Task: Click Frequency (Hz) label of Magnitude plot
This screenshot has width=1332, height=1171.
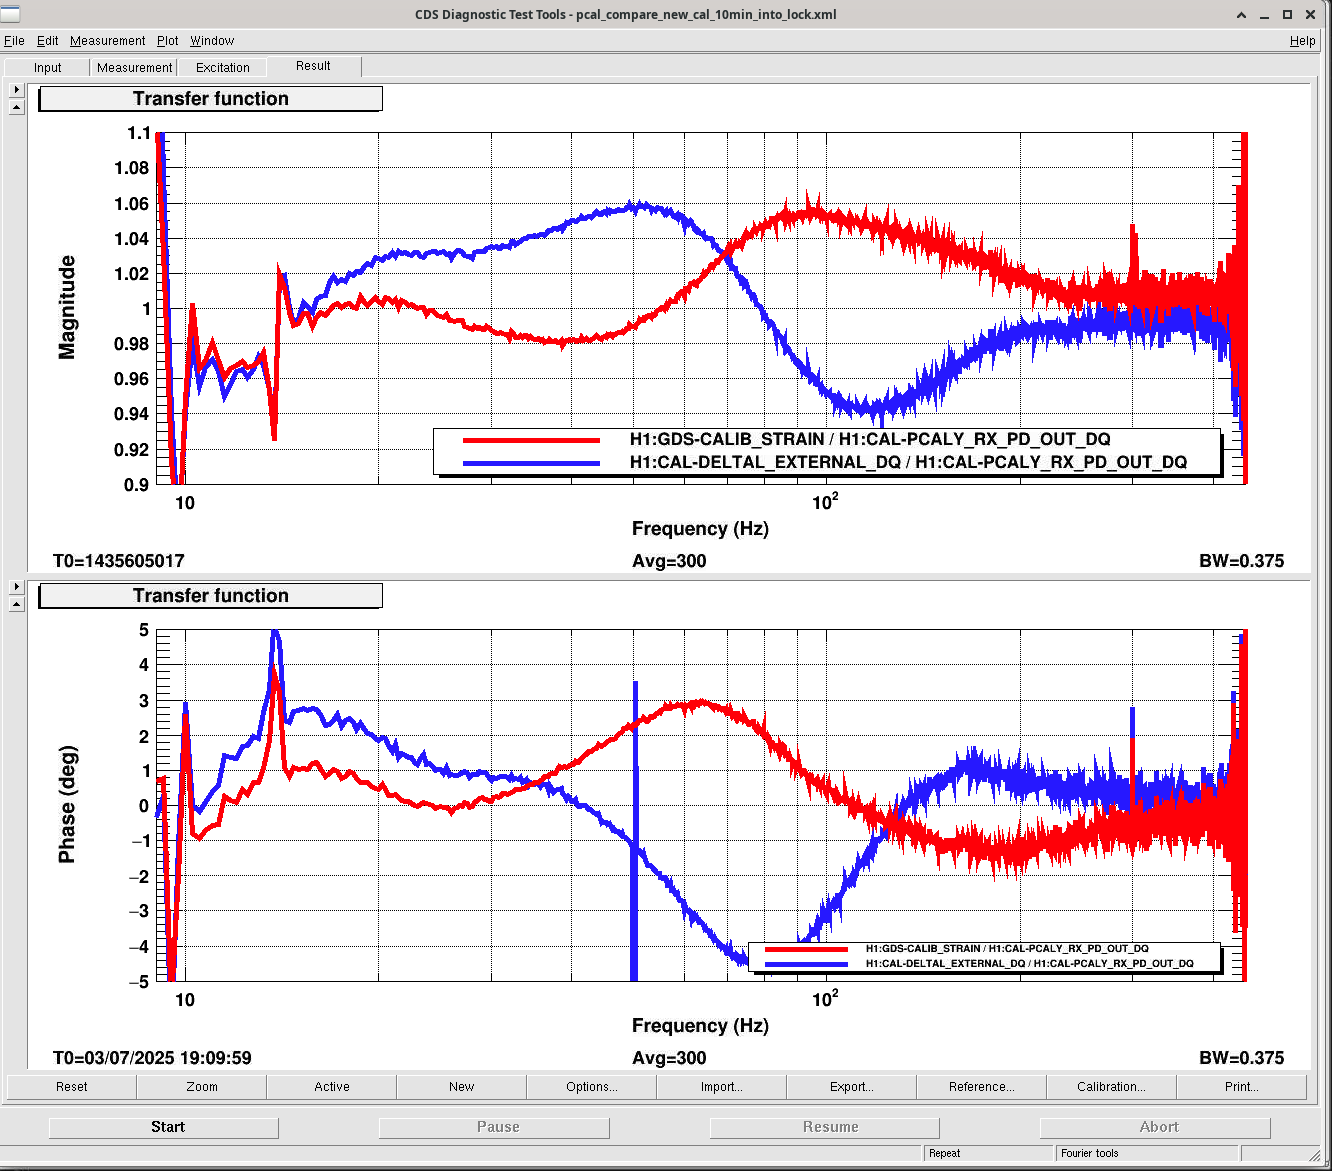Action: (x=700, y=529)
